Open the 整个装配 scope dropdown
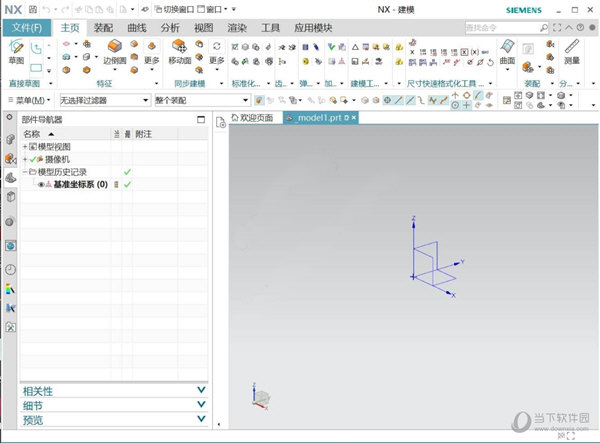600x443 pixels. click(x=202, y=100)
